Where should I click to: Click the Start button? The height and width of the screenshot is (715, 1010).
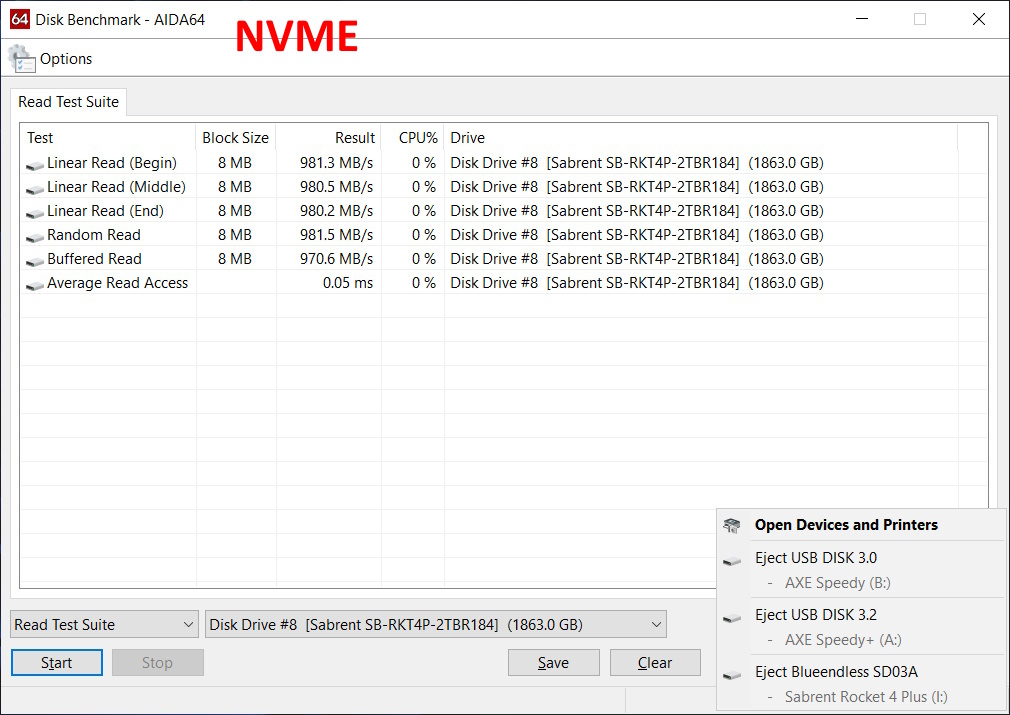coord(57,663)
